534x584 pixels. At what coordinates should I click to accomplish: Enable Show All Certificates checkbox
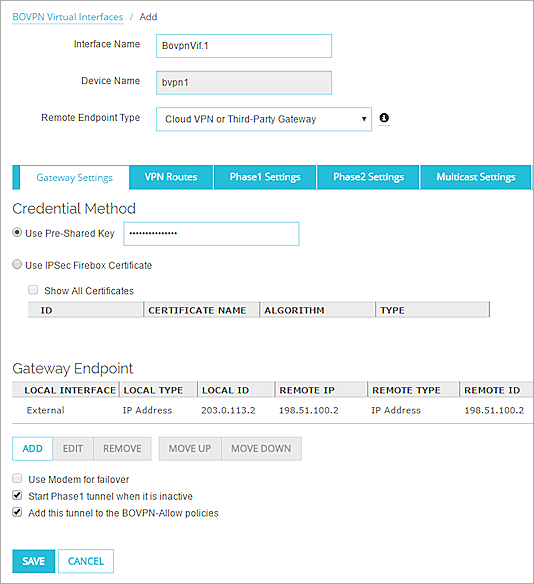33,290
